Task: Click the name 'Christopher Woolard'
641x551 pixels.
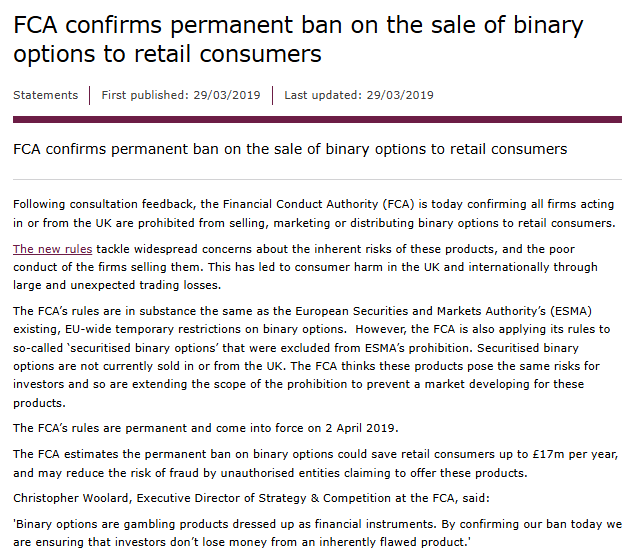Action: [71, 498]
